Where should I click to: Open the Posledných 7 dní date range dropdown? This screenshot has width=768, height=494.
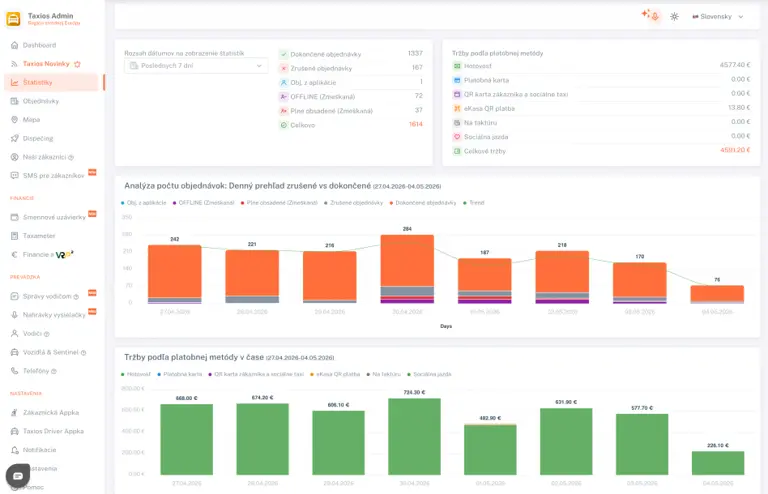[196, 66]
